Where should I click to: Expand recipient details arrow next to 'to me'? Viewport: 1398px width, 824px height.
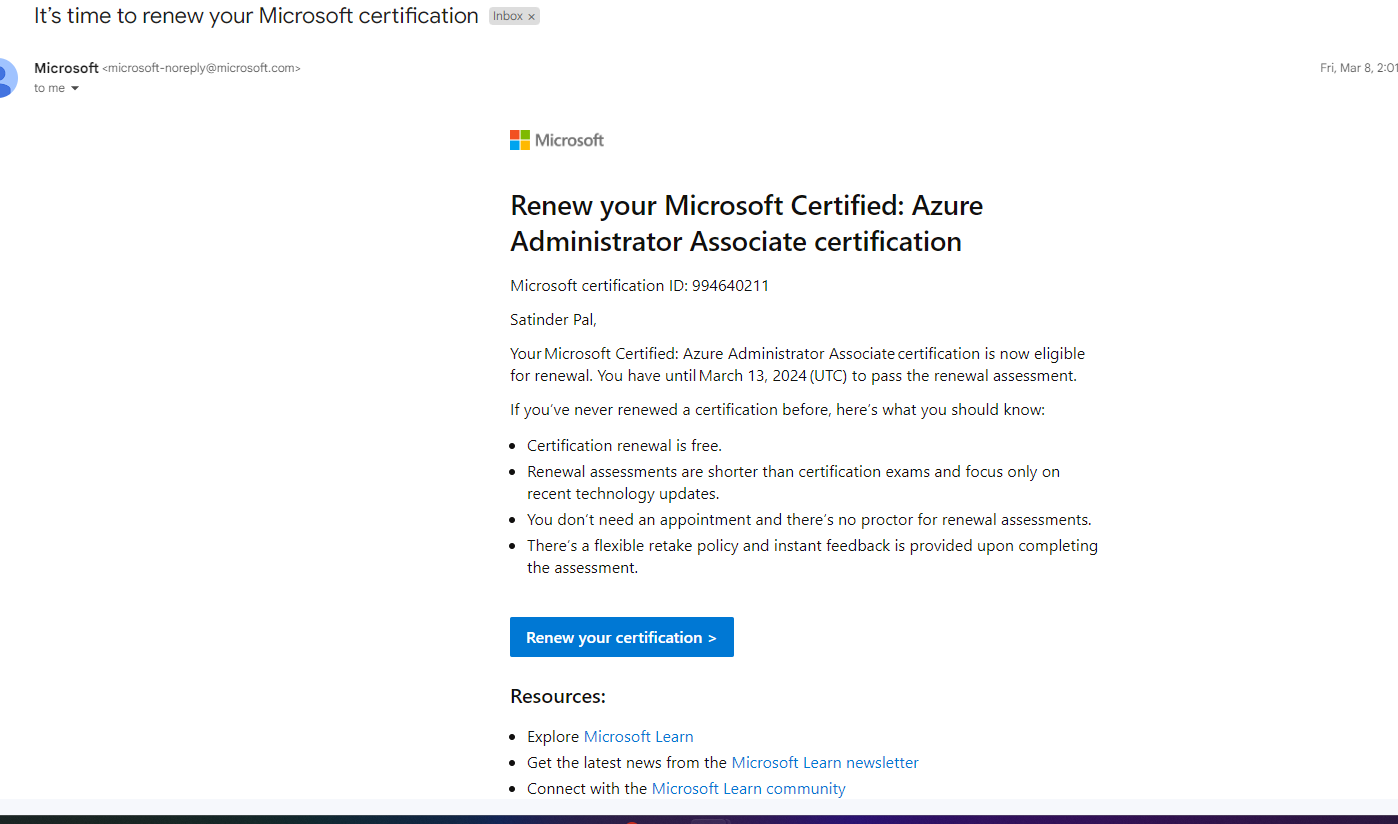coord(75,89)
